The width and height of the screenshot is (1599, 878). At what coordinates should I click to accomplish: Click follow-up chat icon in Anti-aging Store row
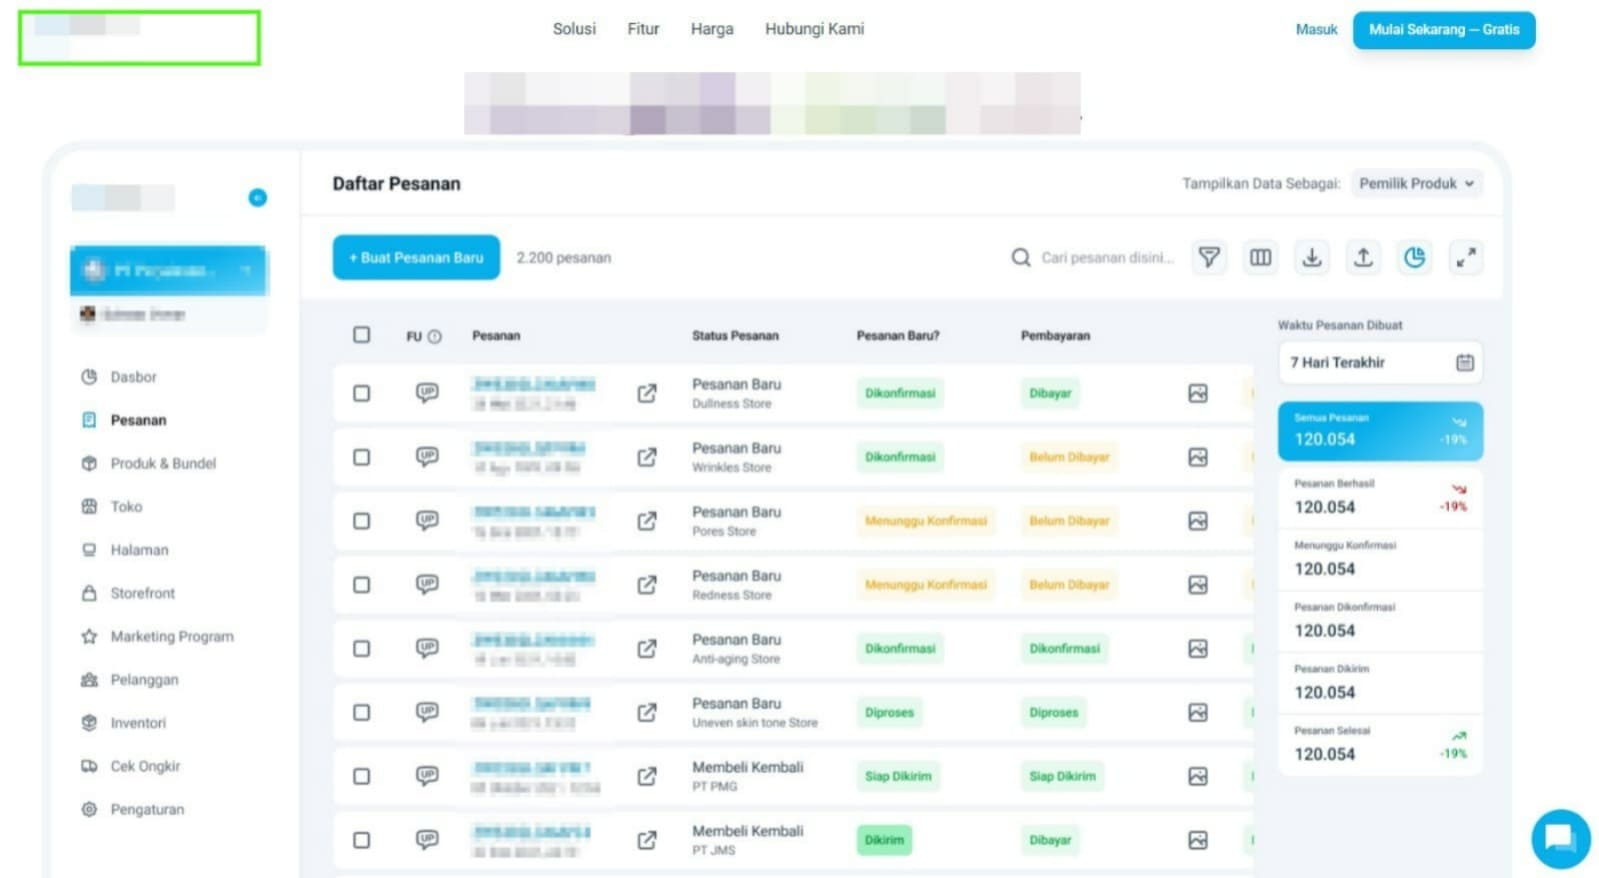[x=427, y=648]
